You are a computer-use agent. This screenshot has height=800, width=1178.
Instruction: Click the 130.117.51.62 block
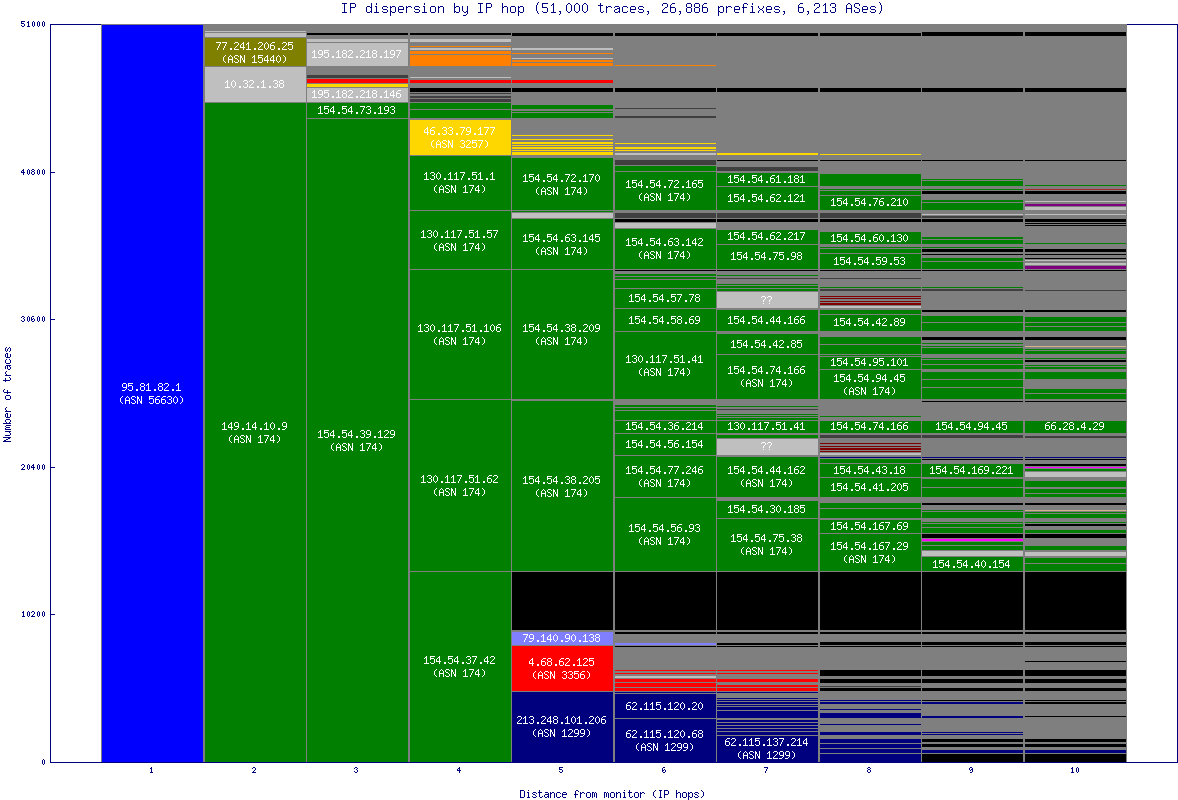click(460, 486)
